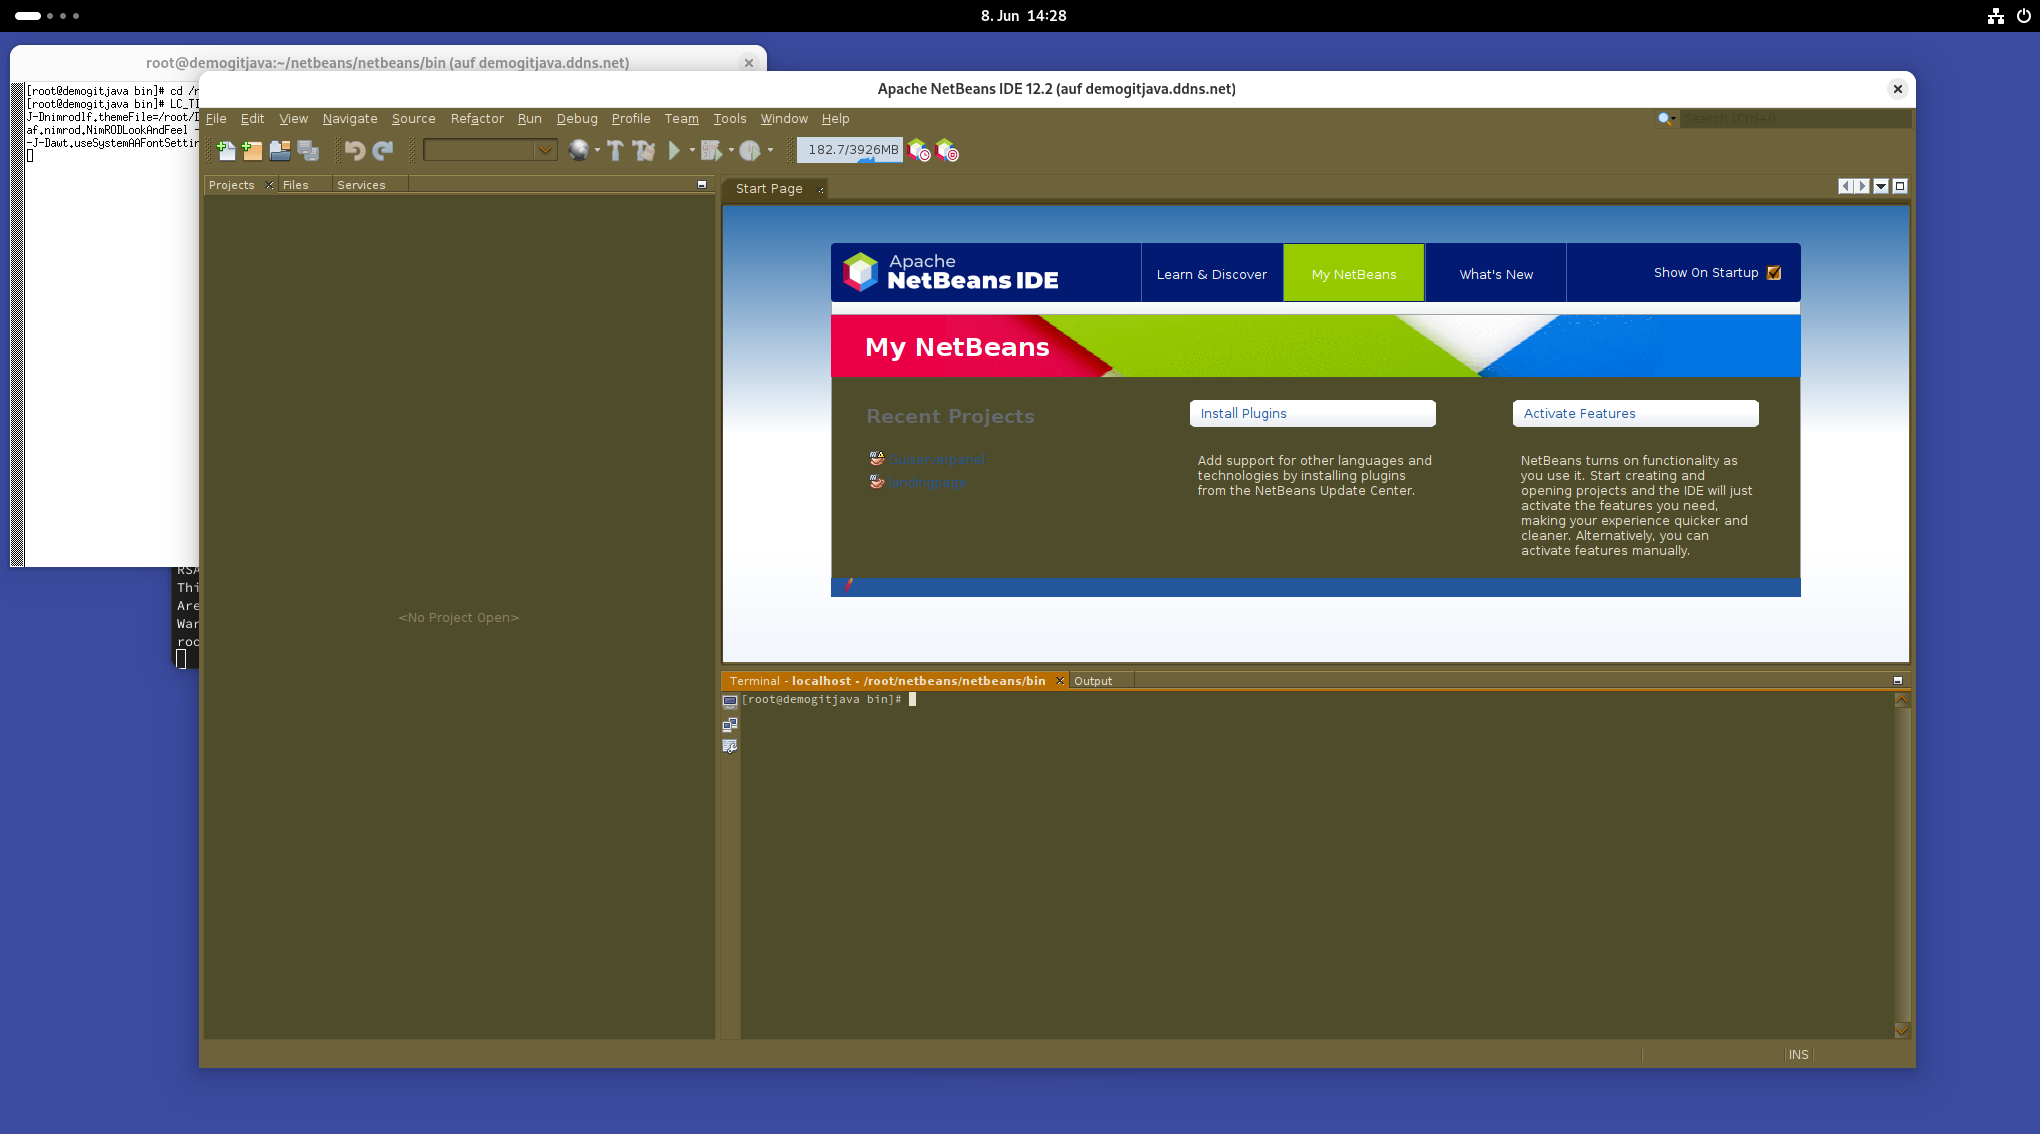Open the Tools menu
Screen dimensions: 2040x1134
point(730,119)
